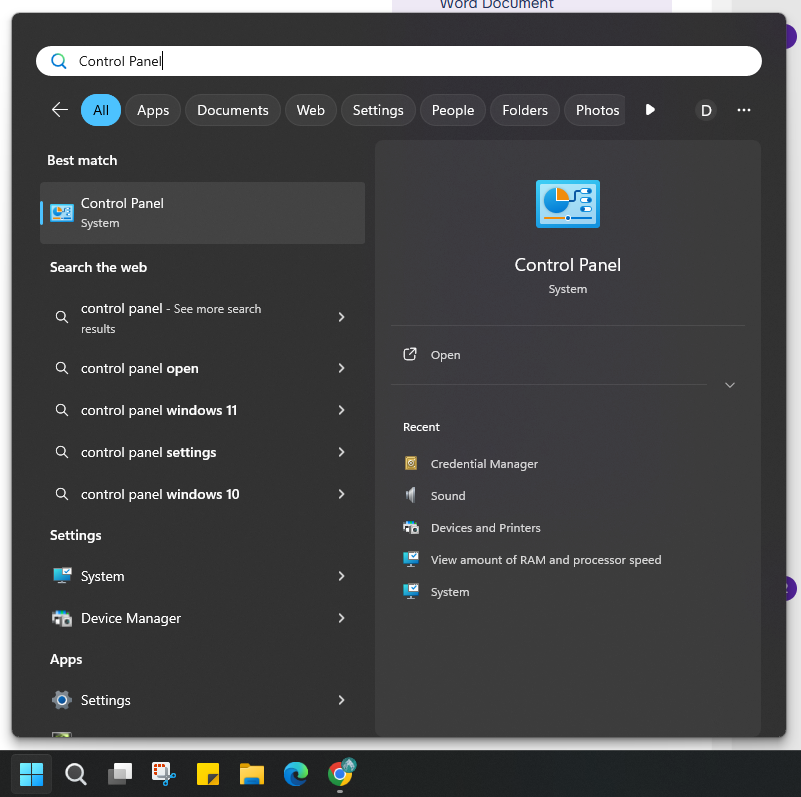The height and width of the screenshot is (797, 801).
Task: Expand the System settings result arrow
Action: tap(341, 576)
